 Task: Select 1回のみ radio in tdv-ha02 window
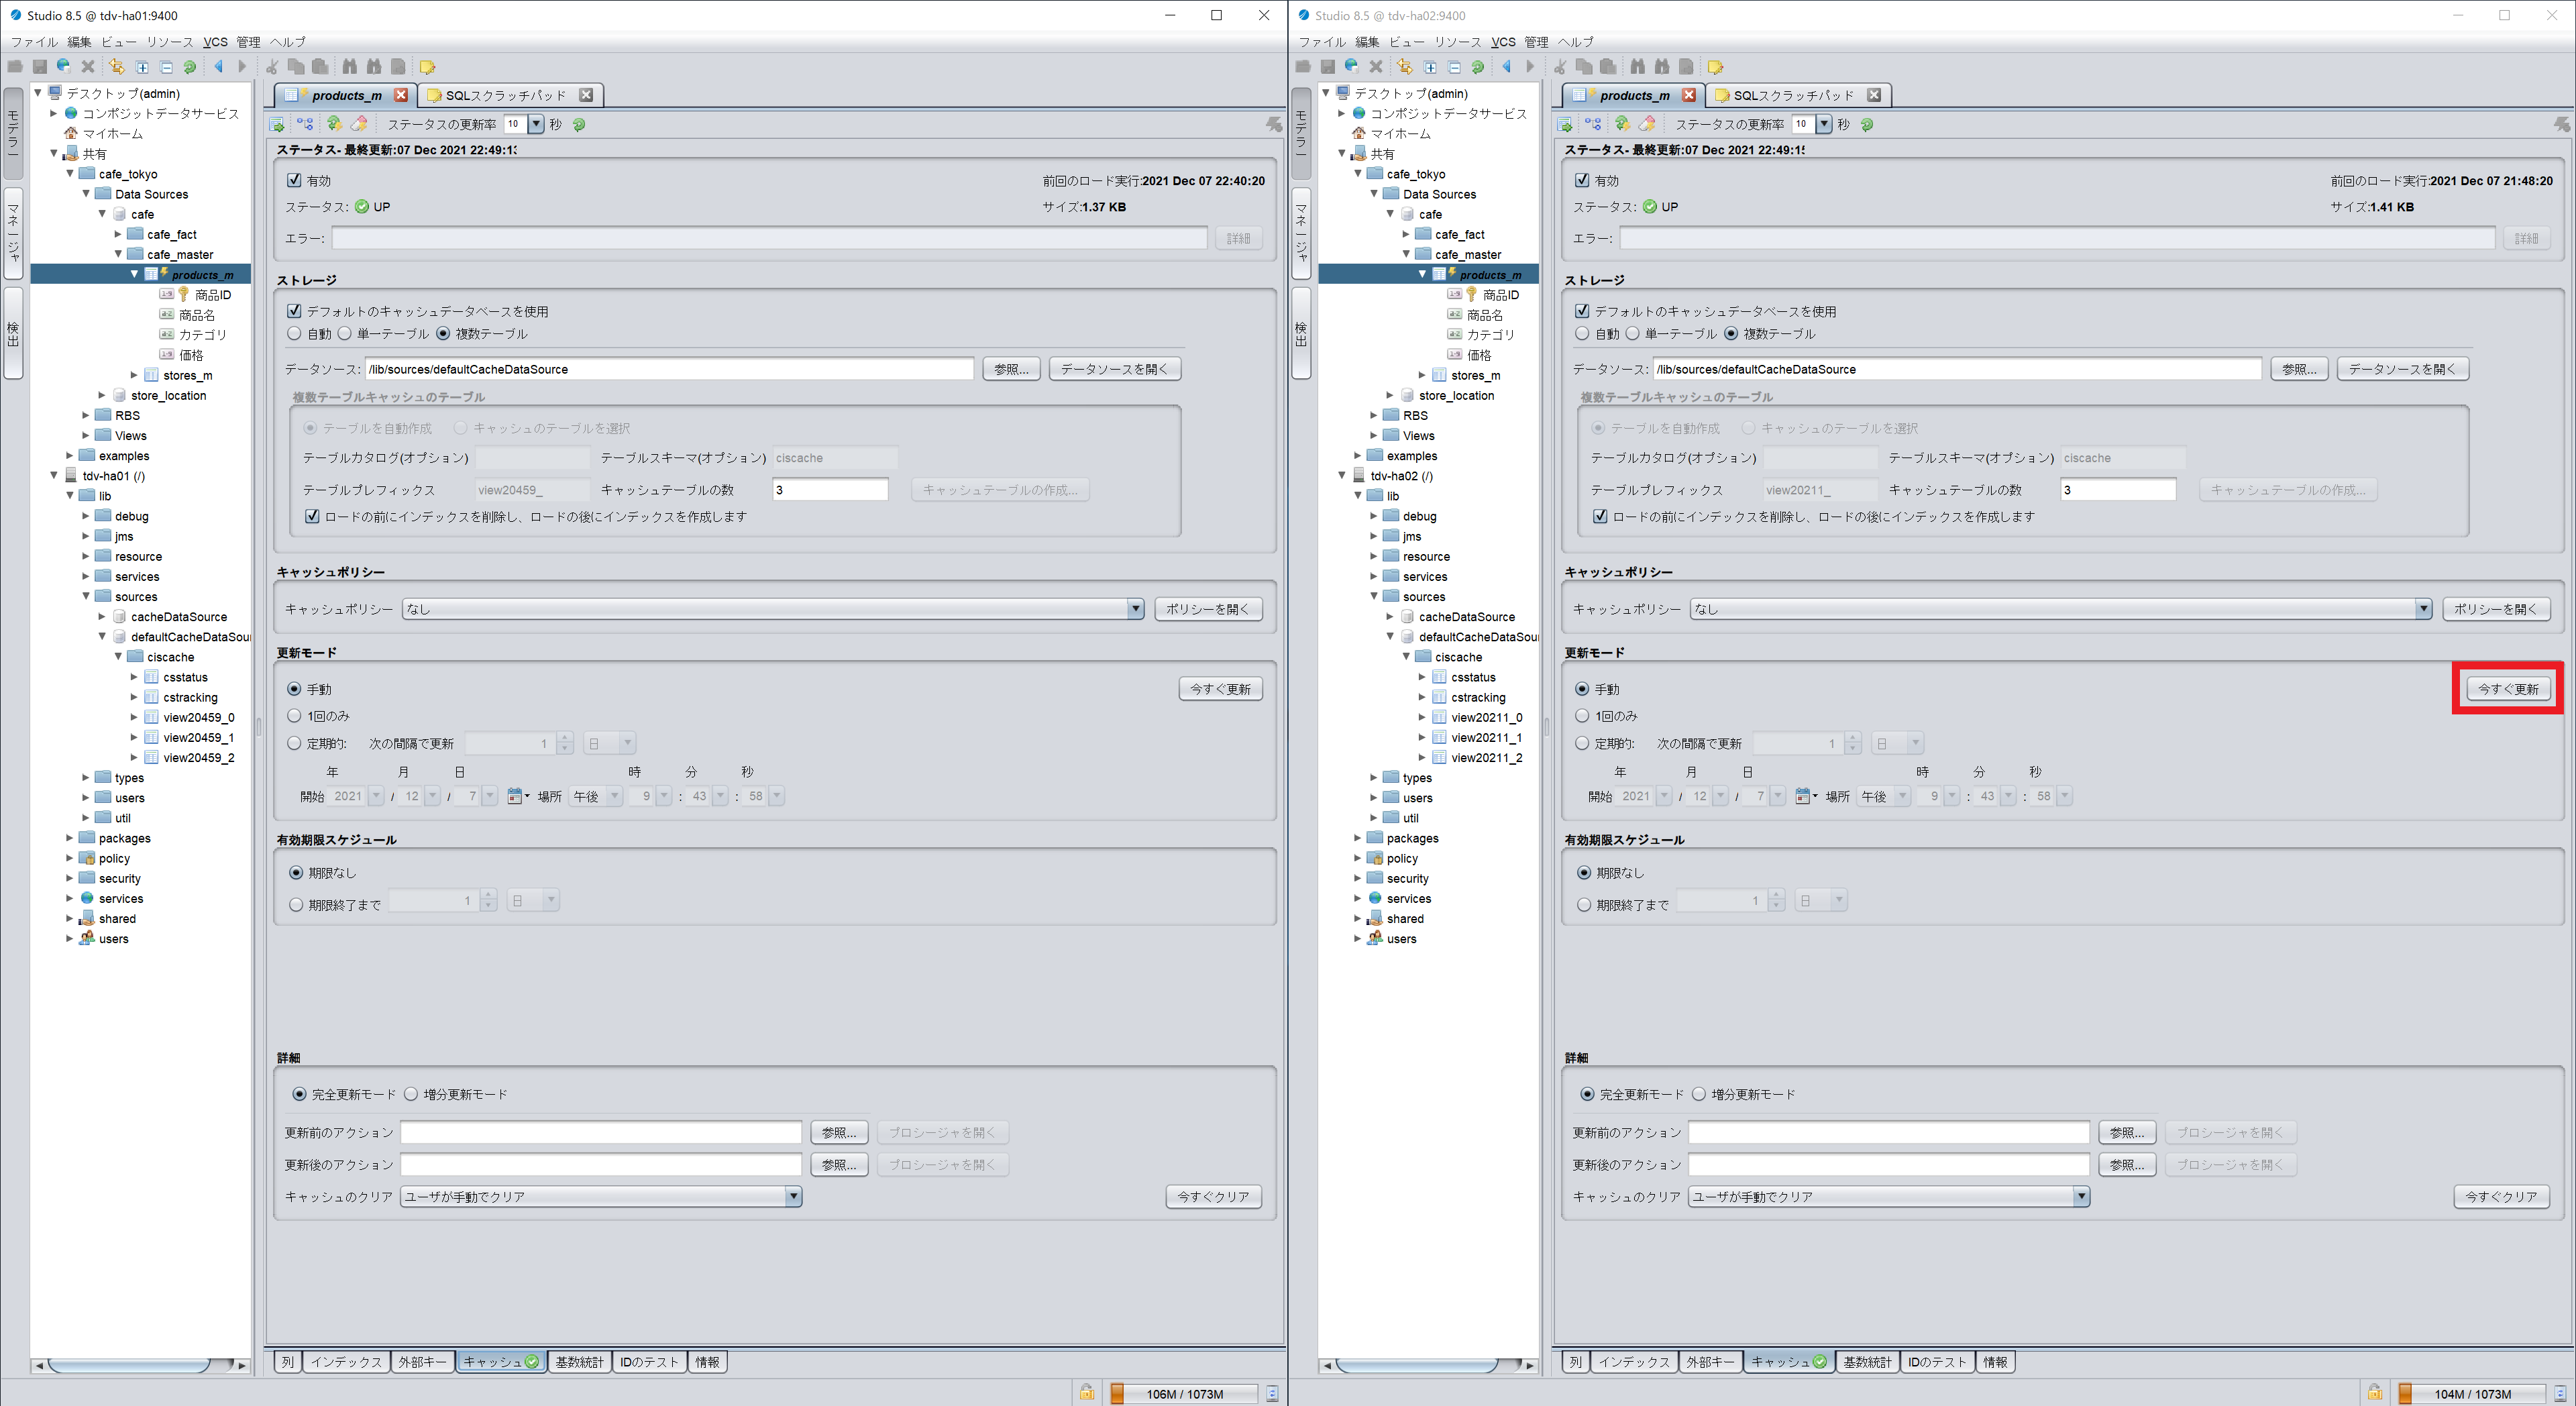click(1582, 716)
